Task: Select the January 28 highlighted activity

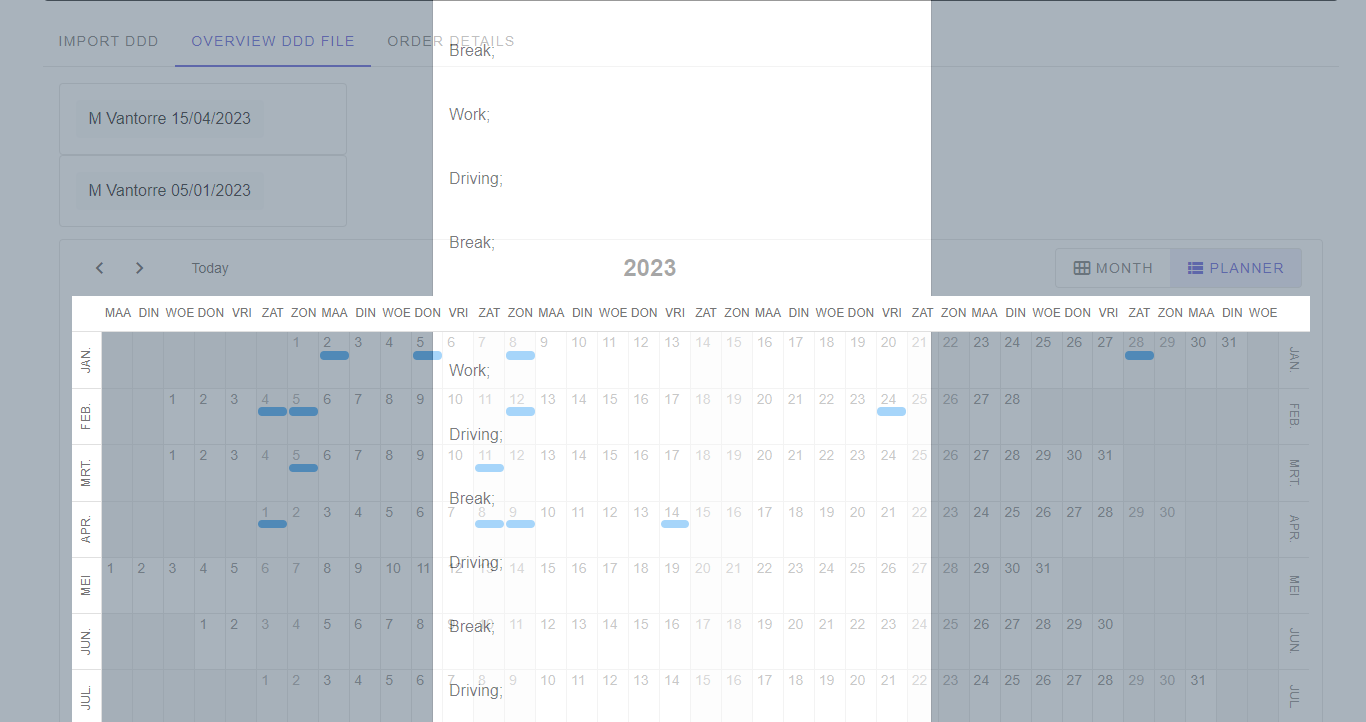Action: click(x=1139, y=355)
